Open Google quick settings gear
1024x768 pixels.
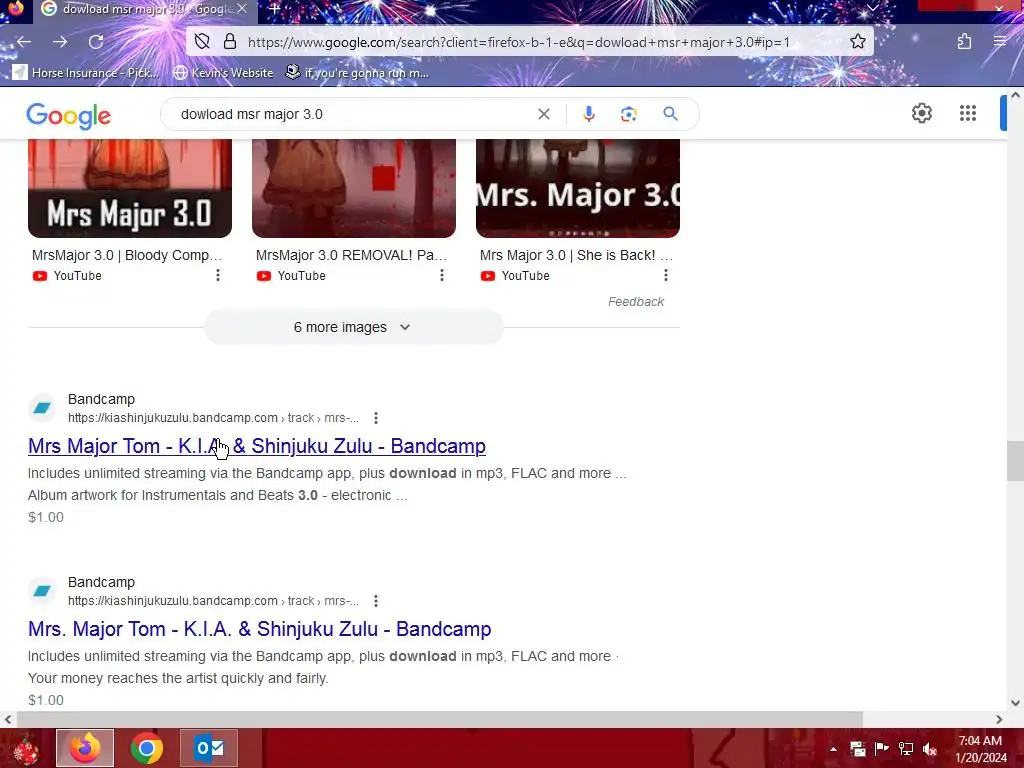click(x=921, y=114)
